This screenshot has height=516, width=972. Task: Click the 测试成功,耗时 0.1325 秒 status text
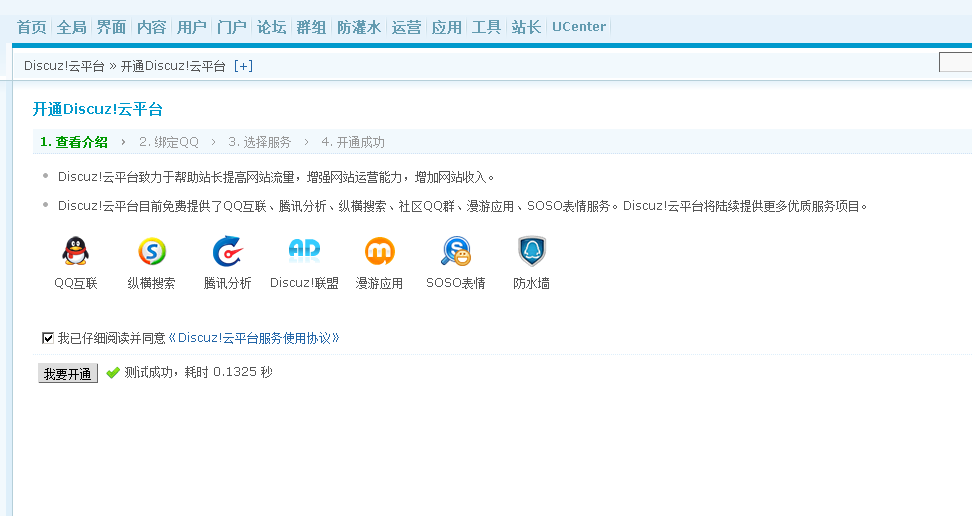pos(198,372)
